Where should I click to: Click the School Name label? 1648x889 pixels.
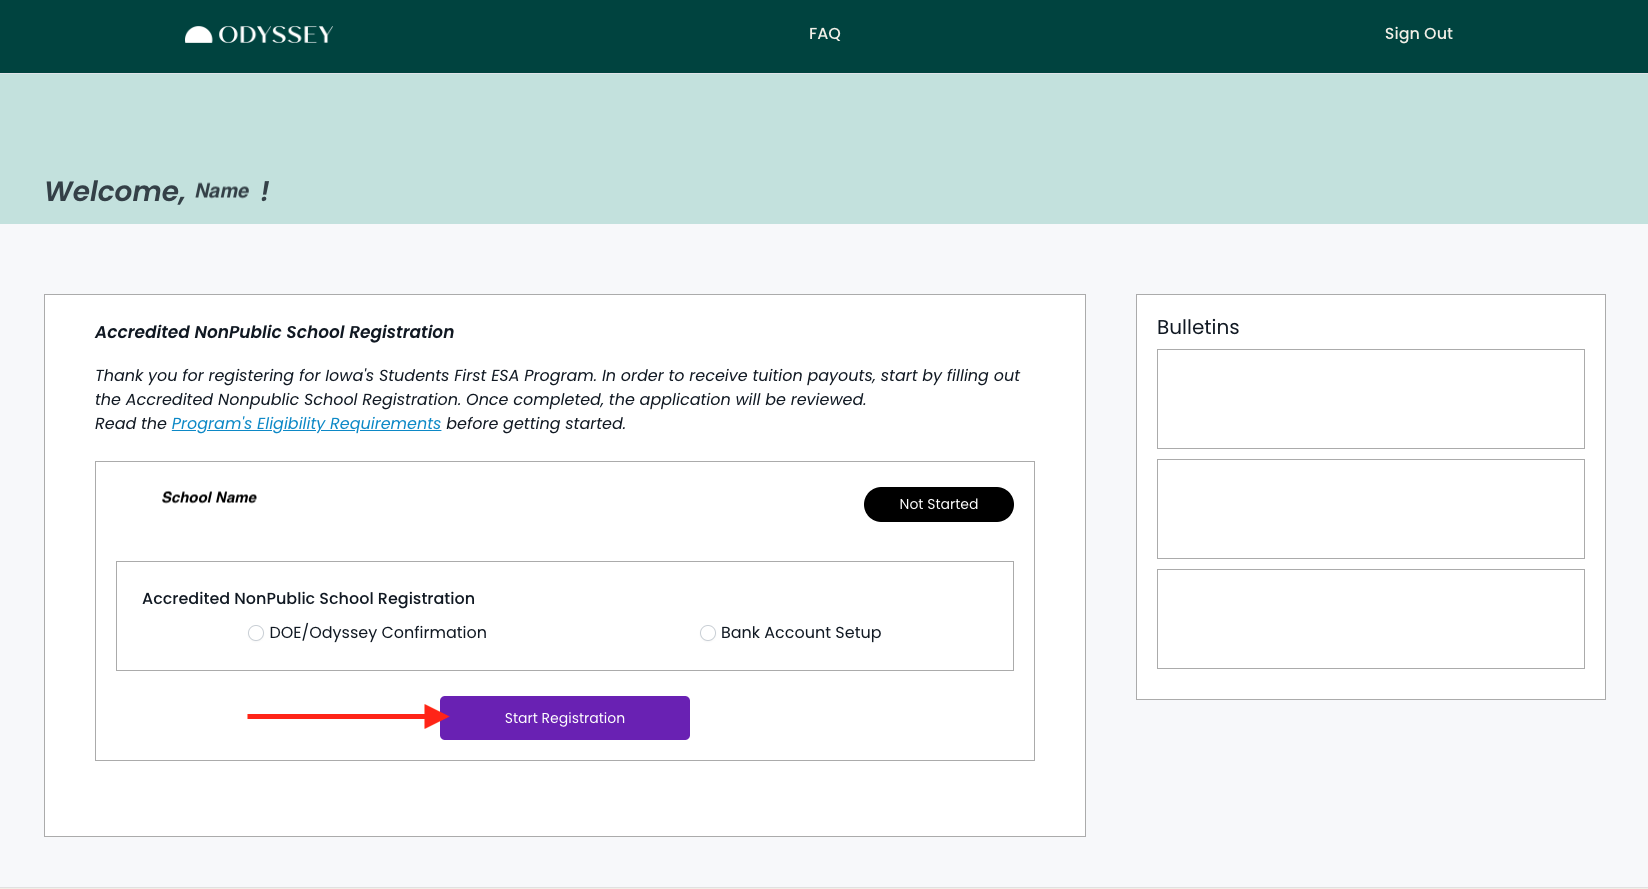pos(209,497)
